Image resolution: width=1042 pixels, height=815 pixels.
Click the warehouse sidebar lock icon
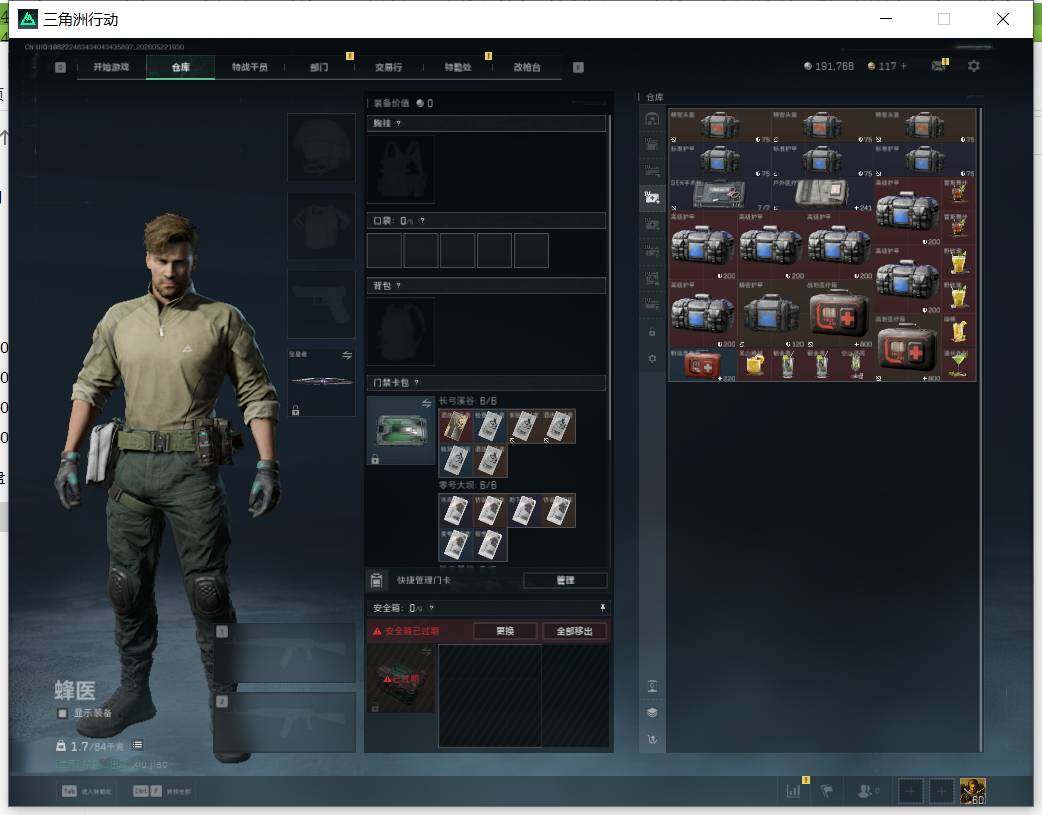pos(652,332)
